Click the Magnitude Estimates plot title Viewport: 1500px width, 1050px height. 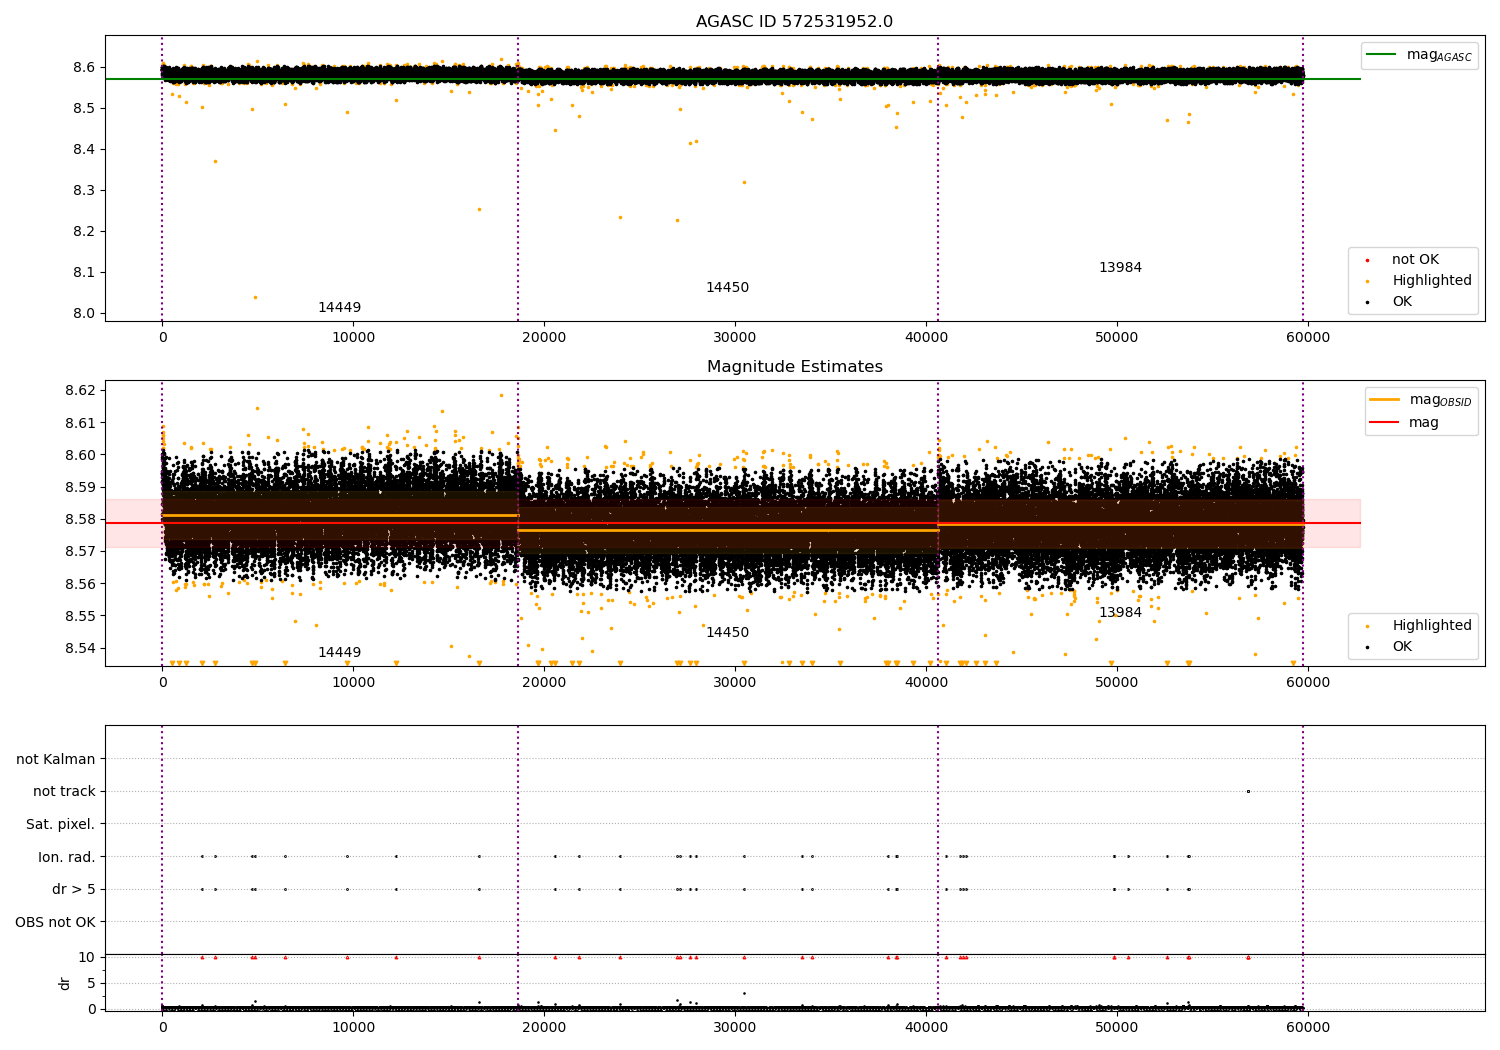pyautogui.click(x=794, y=367)
